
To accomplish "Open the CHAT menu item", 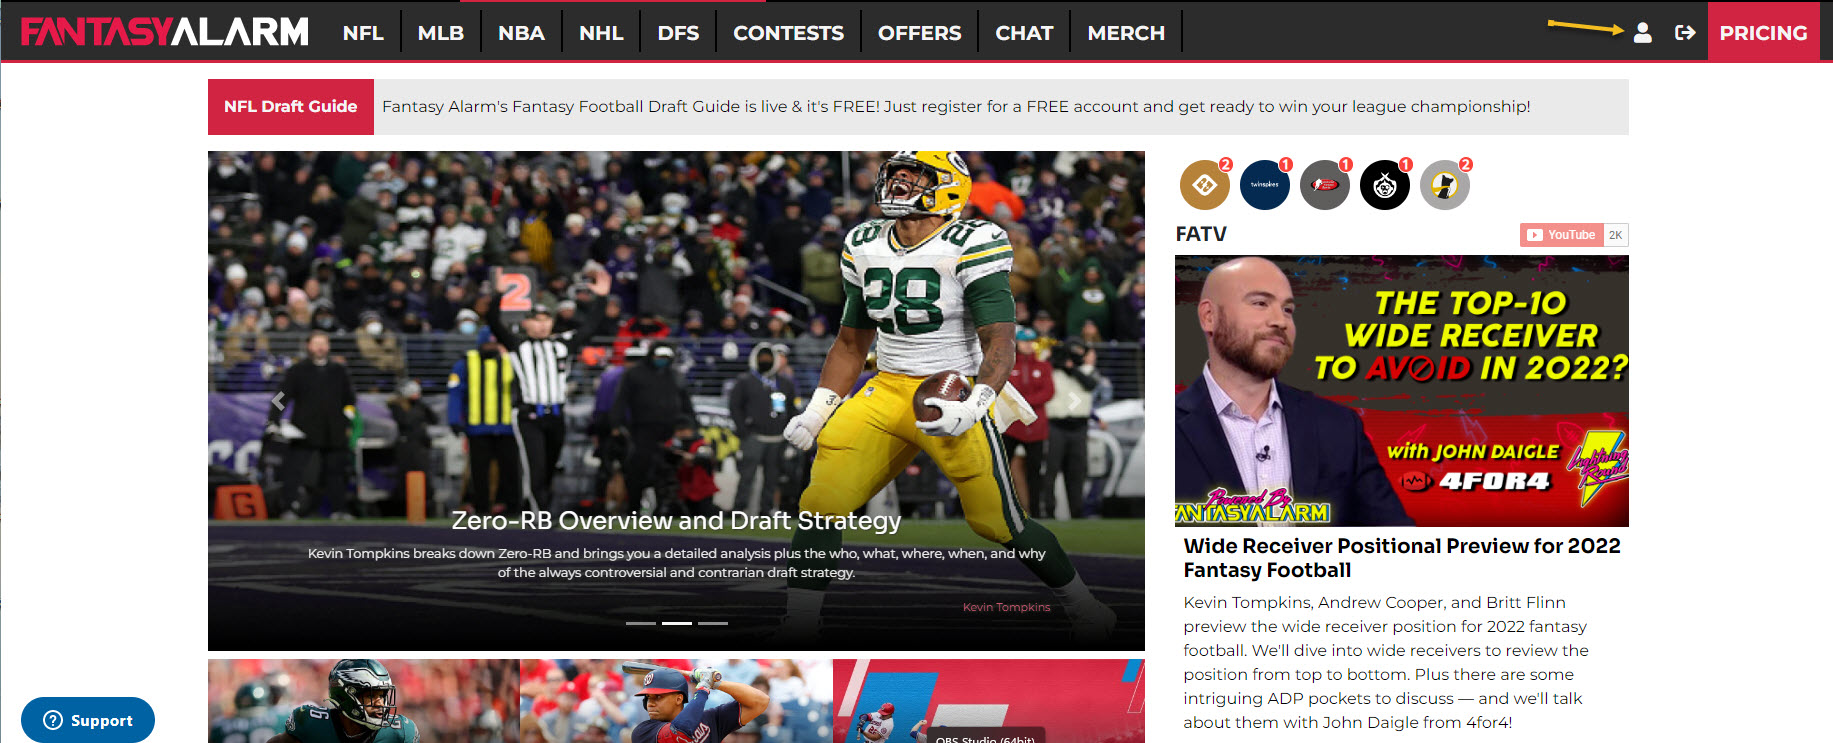I will pyautogui.click(x=1024, y=33).
